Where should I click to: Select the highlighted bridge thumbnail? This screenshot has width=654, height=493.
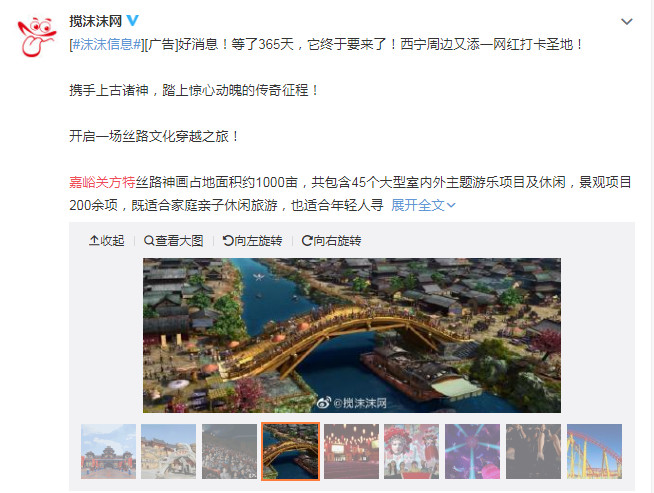[290, 451]
